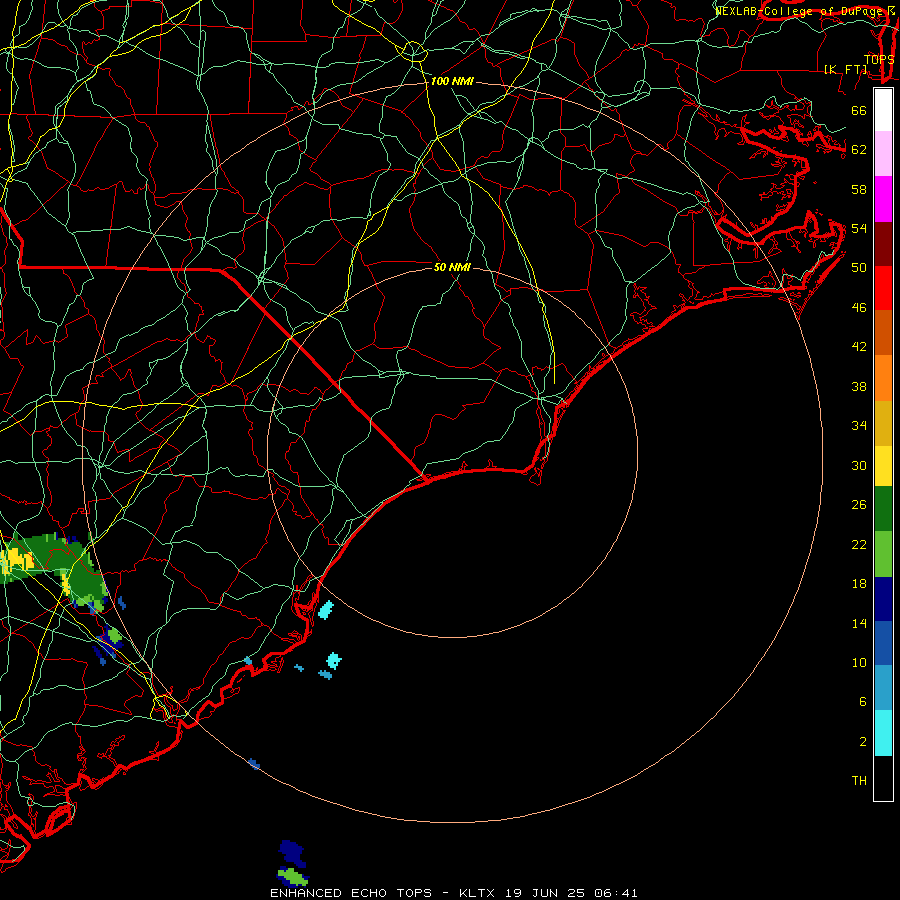This screenshot has width=900, height=900.
Task: Click the light green 26 kft swatch
Action: (883, 554)
